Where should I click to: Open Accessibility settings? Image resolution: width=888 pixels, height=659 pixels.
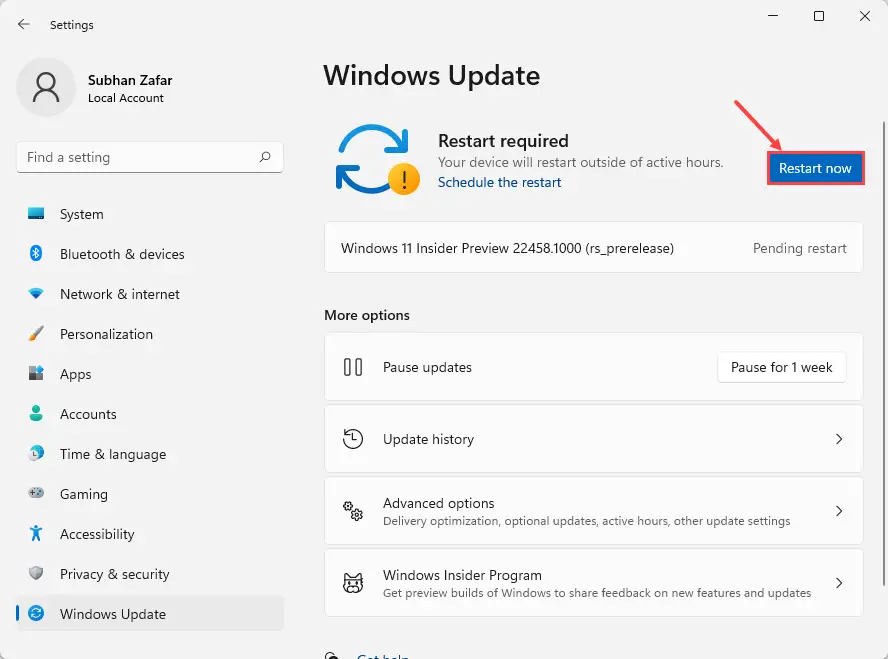150,534
